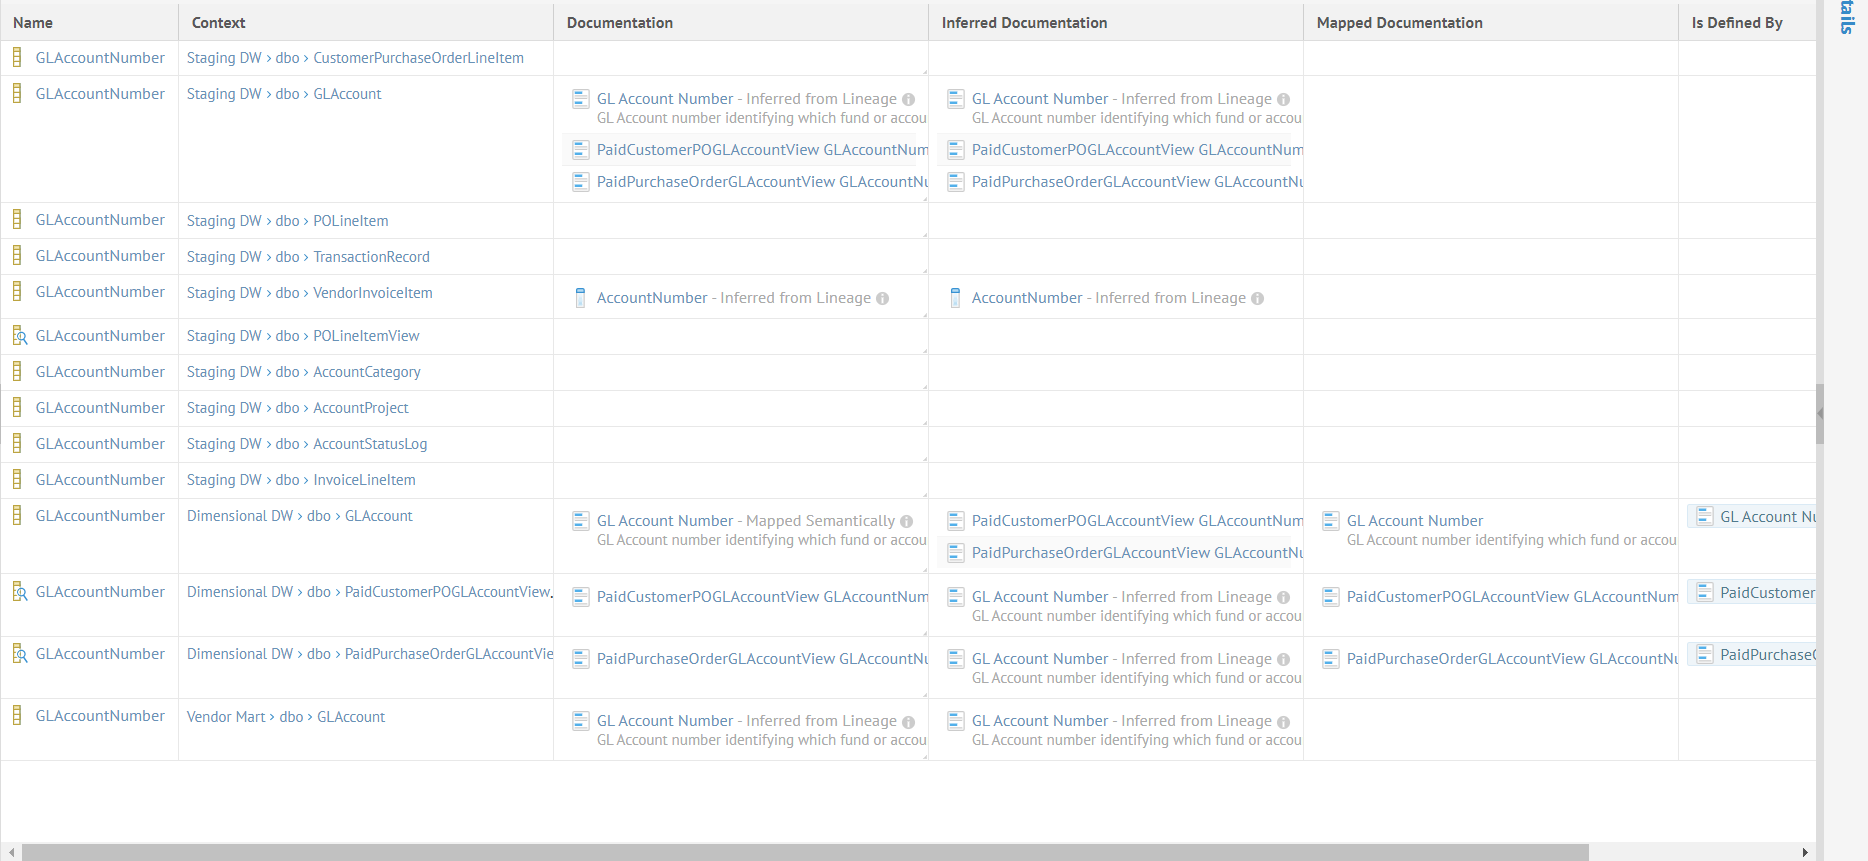Sort by the Mapped Documentation column header
1868x861 pixels.
1399,23
